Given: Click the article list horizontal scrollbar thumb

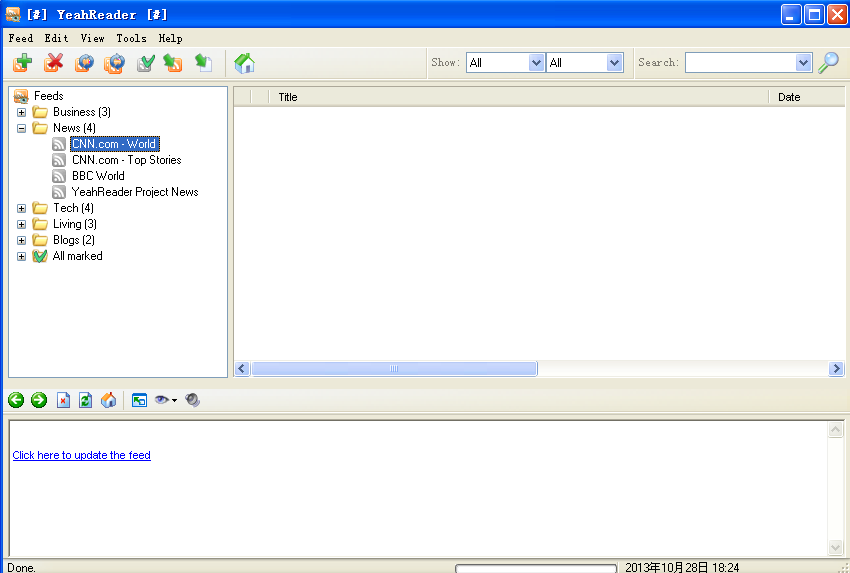Looking at the screenshot, I should pos(394,369).
